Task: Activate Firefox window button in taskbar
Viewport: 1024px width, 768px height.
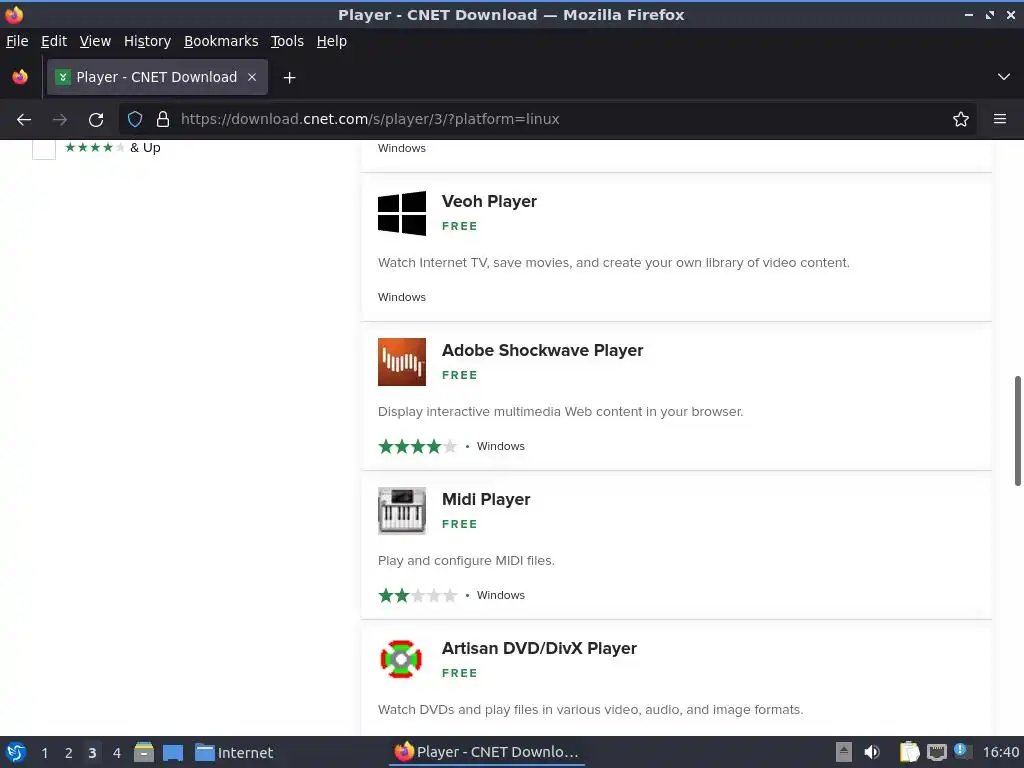Action: point(487,752)
